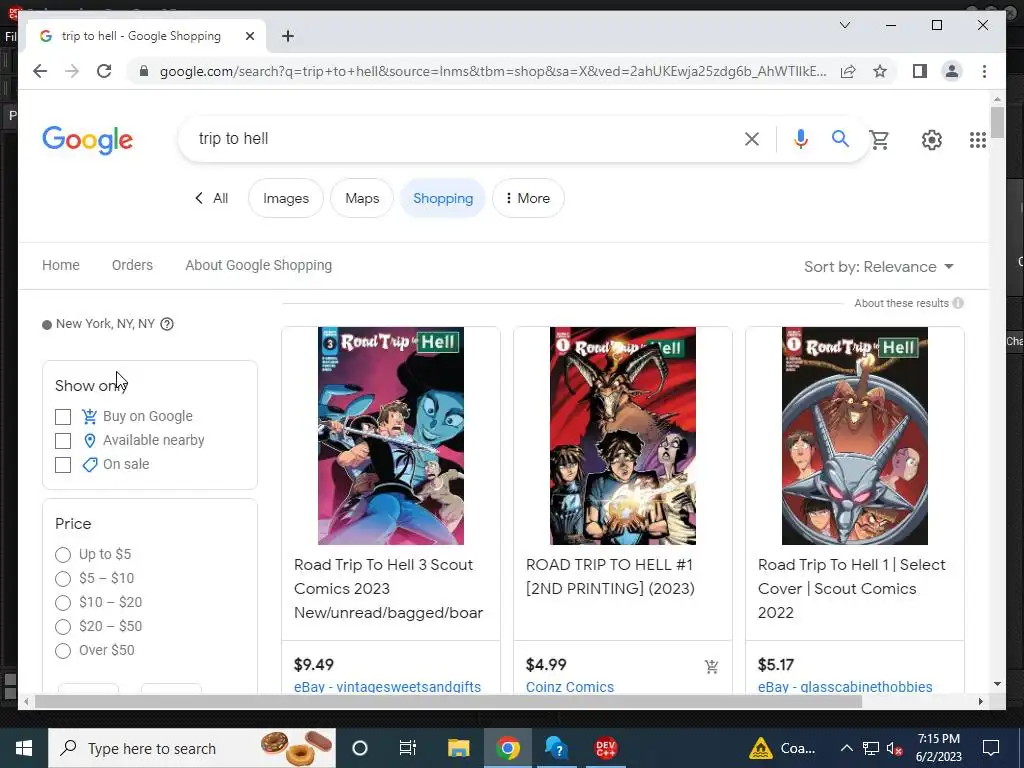Check 'Available nearby' filter
Viewport: 1024px width, 768px height.
point(63,441)
